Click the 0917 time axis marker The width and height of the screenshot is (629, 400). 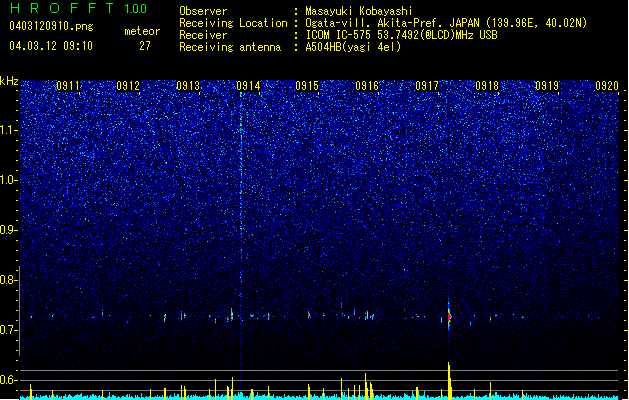(x=427, y=86)
